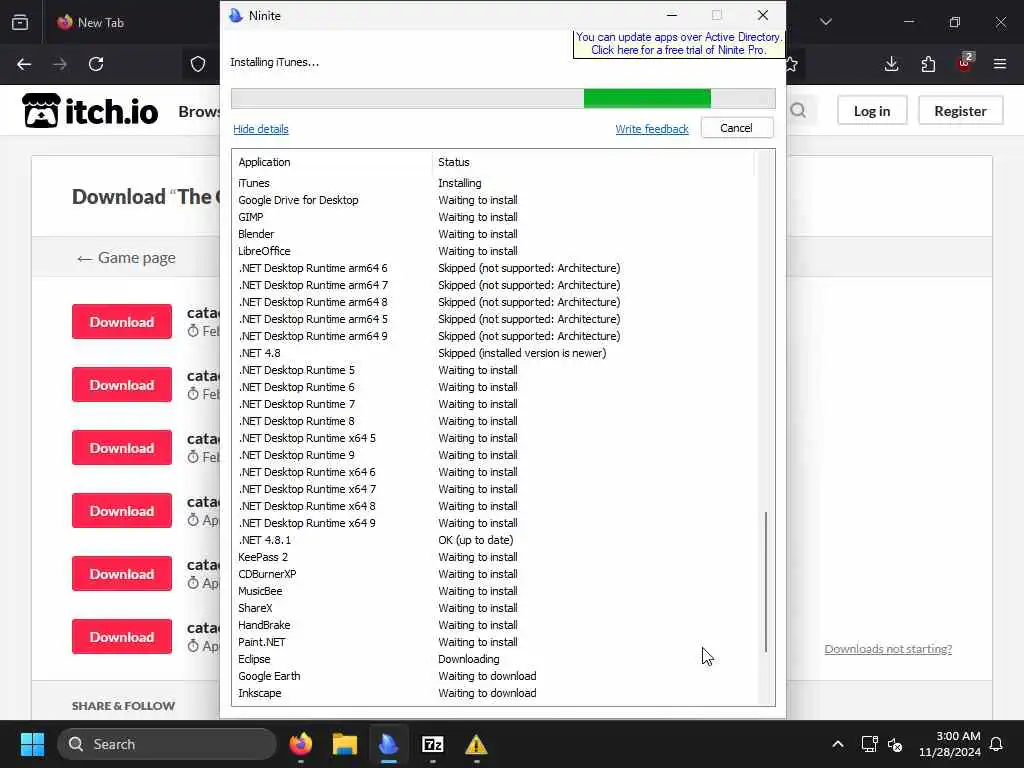Click the Ninite installation progress bar
Screen dimensions: 1024x768
pyautogui.click(x=503, y=99)
